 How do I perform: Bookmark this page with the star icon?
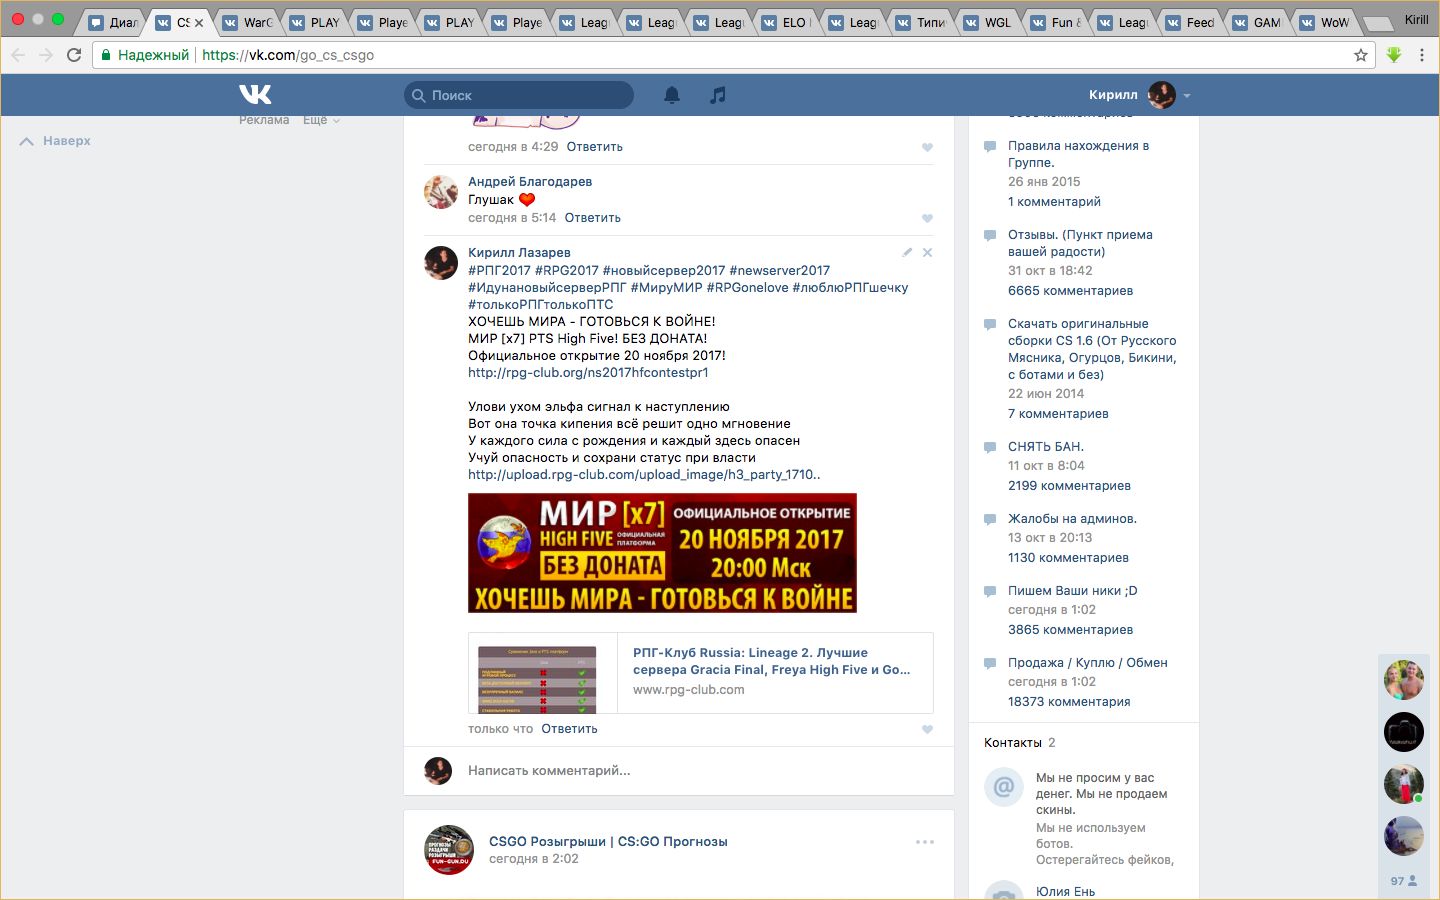click(1360, 55)
